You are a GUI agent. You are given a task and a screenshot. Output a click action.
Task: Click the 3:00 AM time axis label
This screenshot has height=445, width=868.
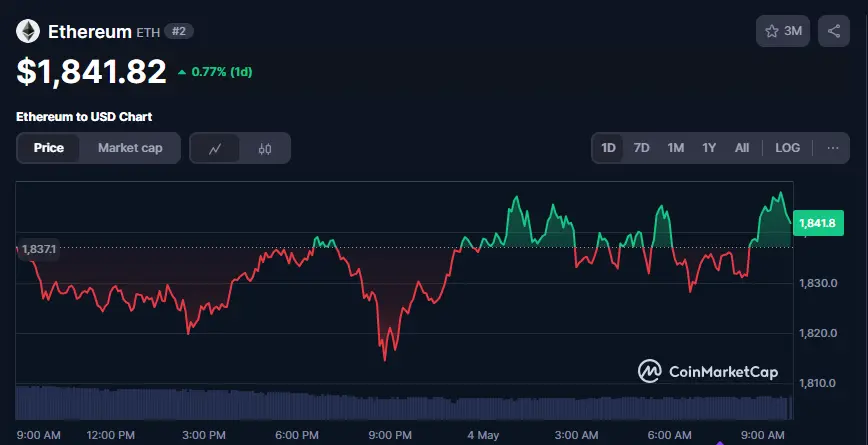[576, 435]
